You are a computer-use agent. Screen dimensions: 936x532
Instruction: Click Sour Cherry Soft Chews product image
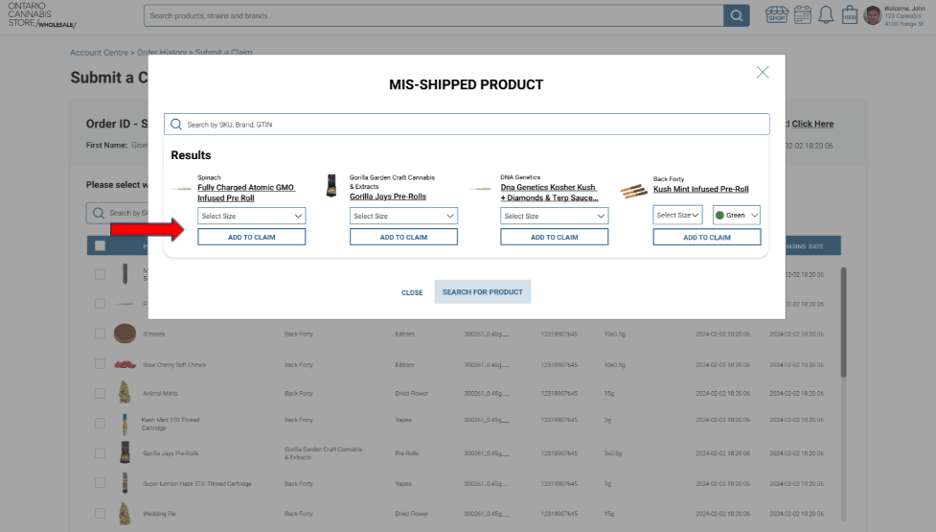click(125, 364)
